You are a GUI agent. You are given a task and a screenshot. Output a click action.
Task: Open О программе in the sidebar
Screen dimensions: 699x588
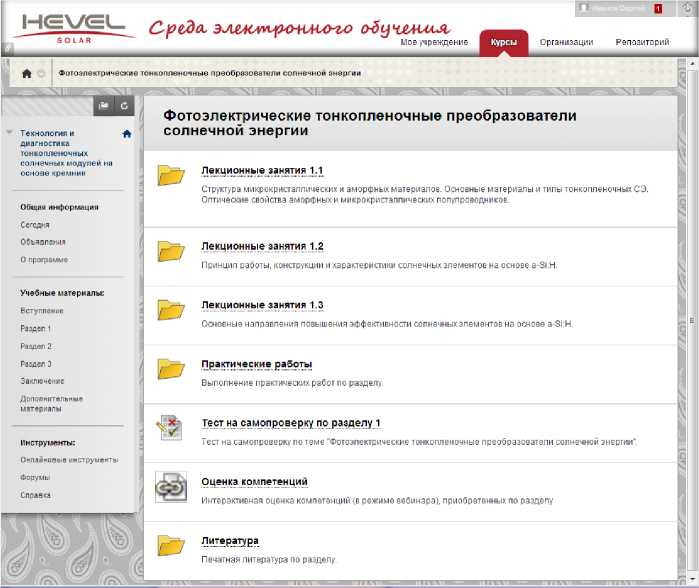click(44, 259)
